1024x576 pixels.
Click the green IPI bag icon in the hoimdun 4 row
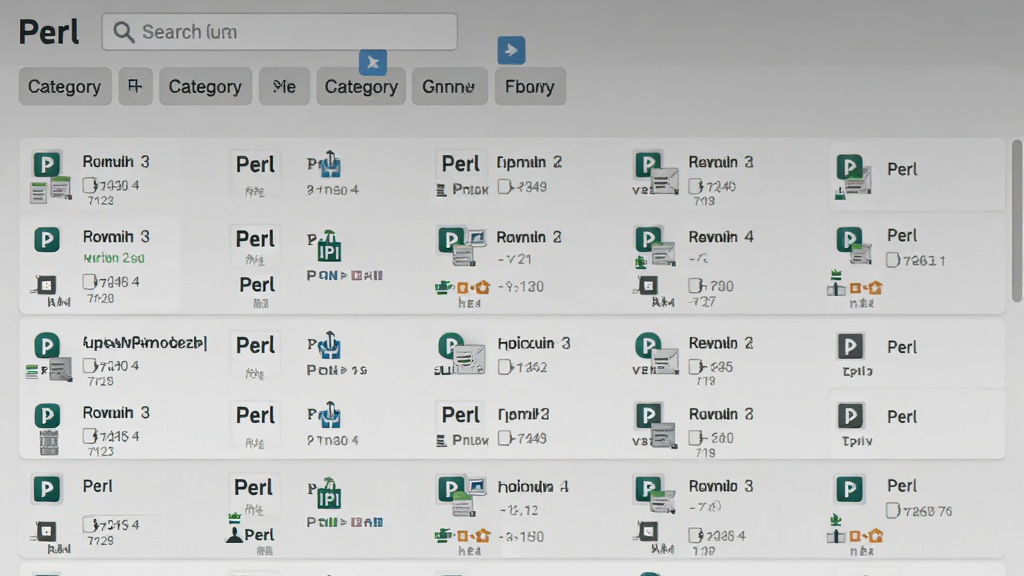coord(328,493)
